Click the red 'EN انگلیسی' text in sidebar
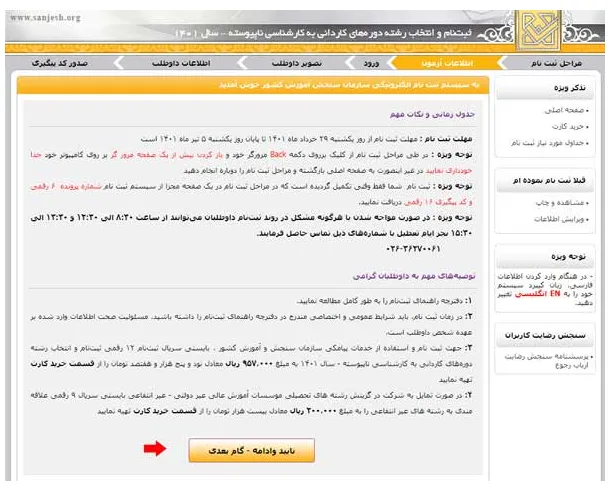Image resolution: width=611 pixels, height=484 pixels. pos(538,294)
